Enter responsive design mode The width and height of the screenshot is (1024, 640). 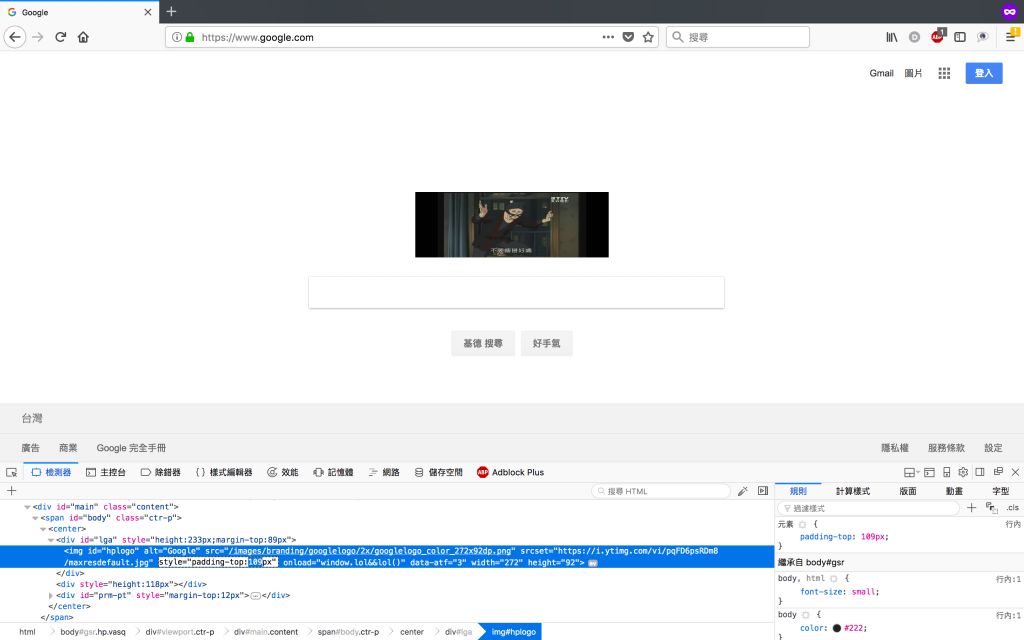click(x=946, y=472)
